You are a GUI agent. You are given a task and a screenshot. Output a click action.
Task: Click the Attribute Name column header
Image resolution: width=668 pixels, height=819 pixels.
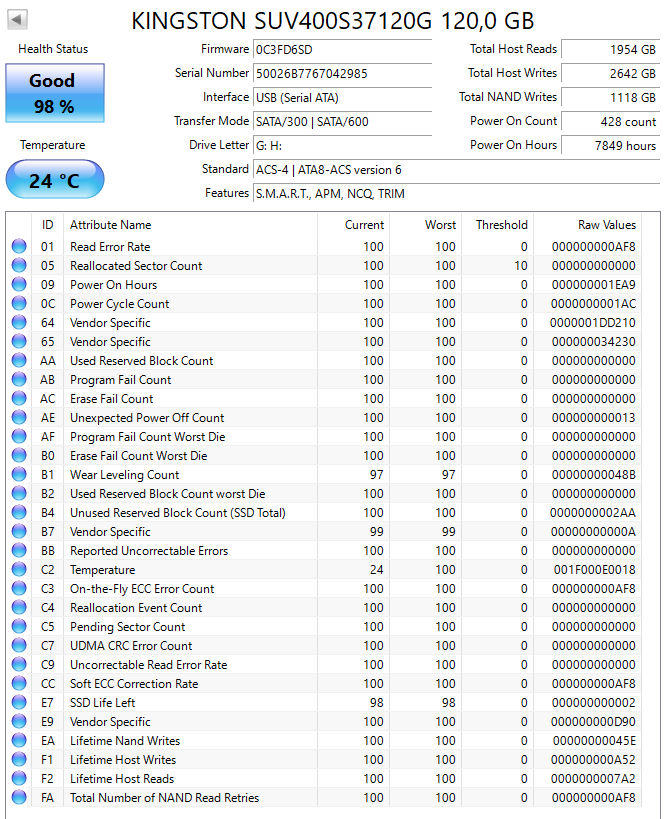click(190, 225)
